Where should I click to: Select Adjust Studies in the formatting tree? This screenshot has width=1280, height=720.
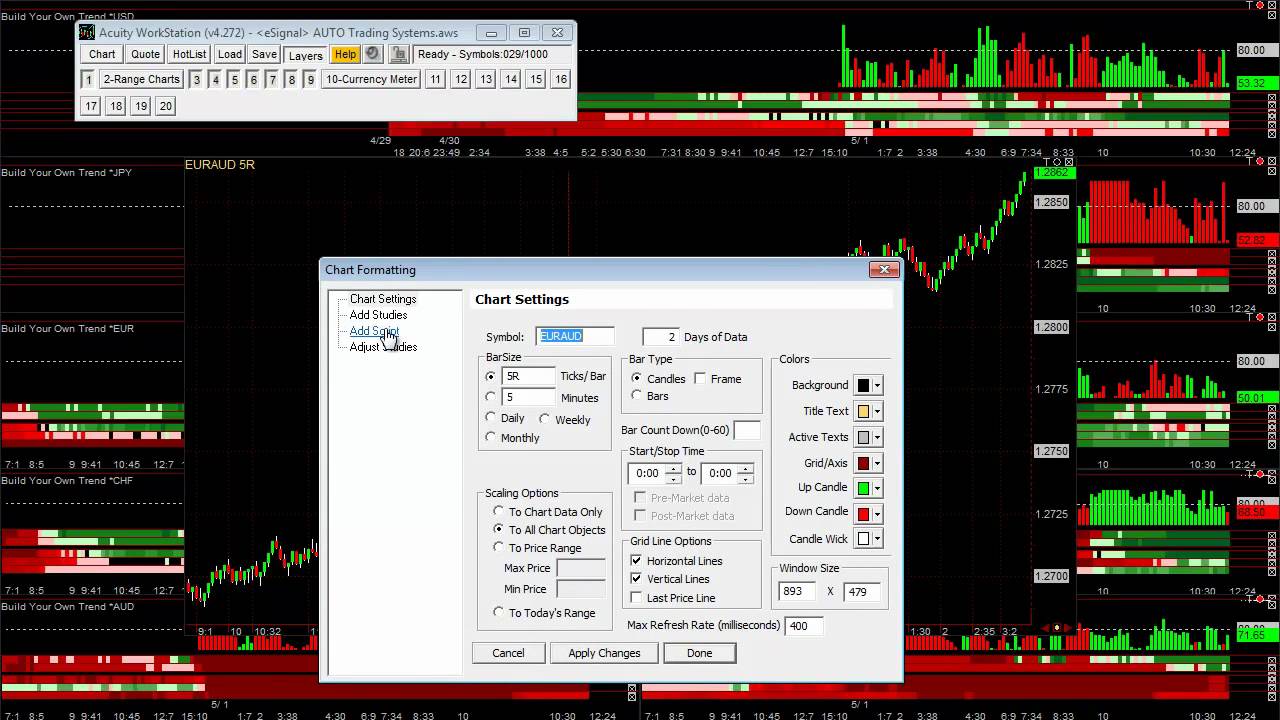(383, 347)
